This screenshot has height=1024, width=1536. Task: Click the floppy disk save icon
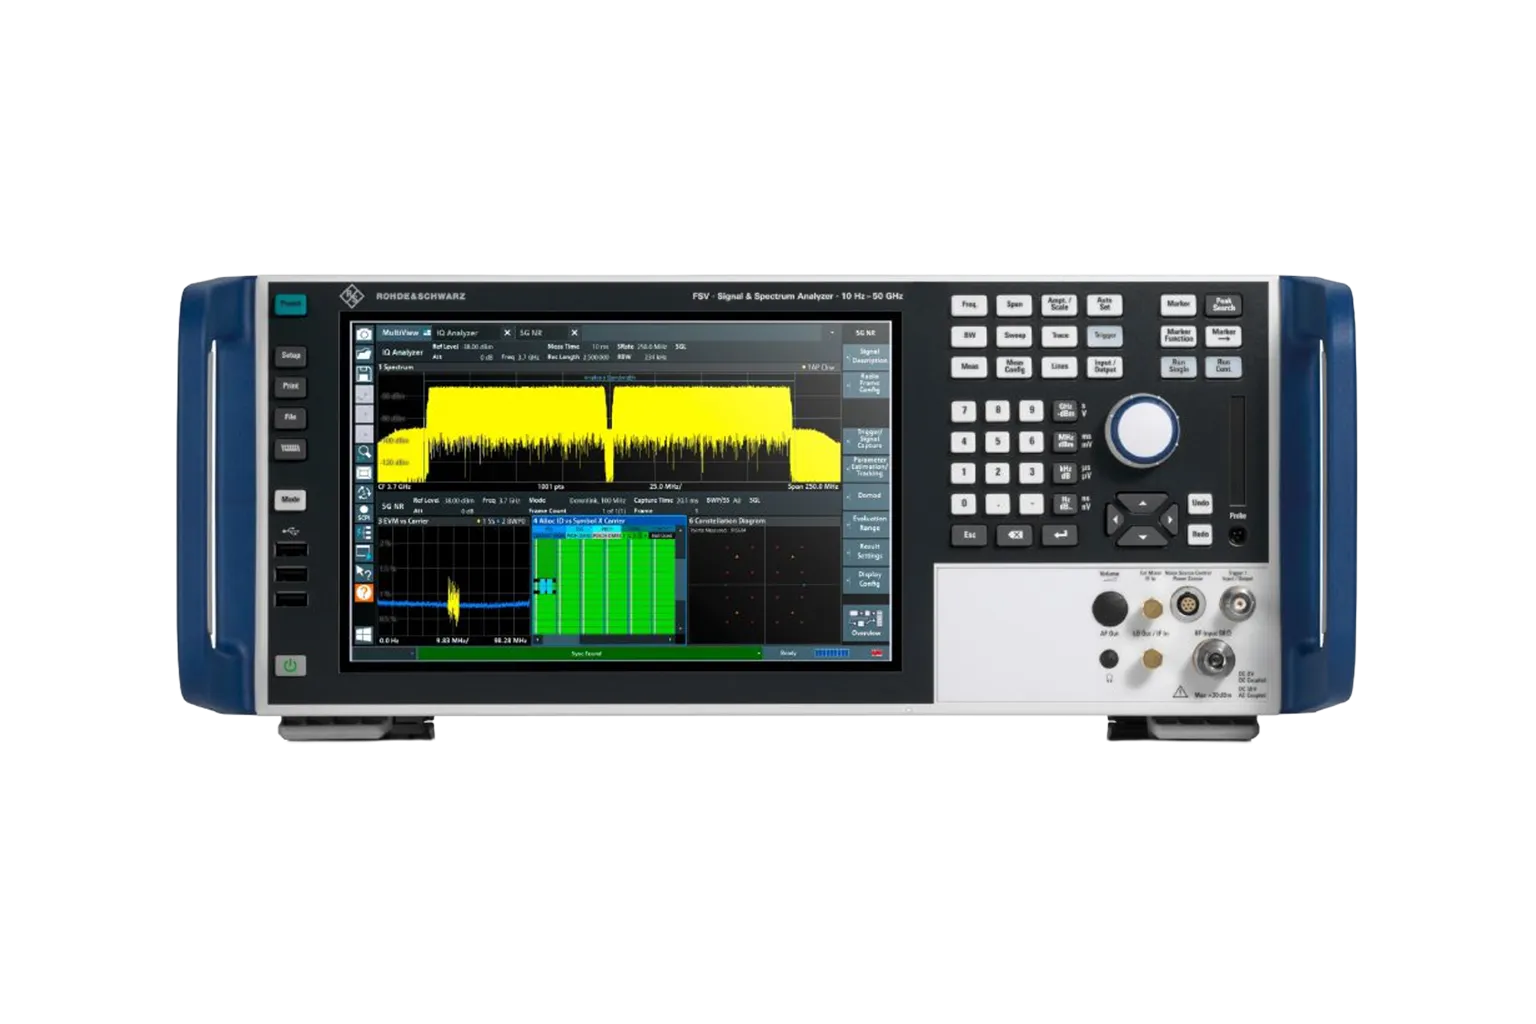click(364, 374)
